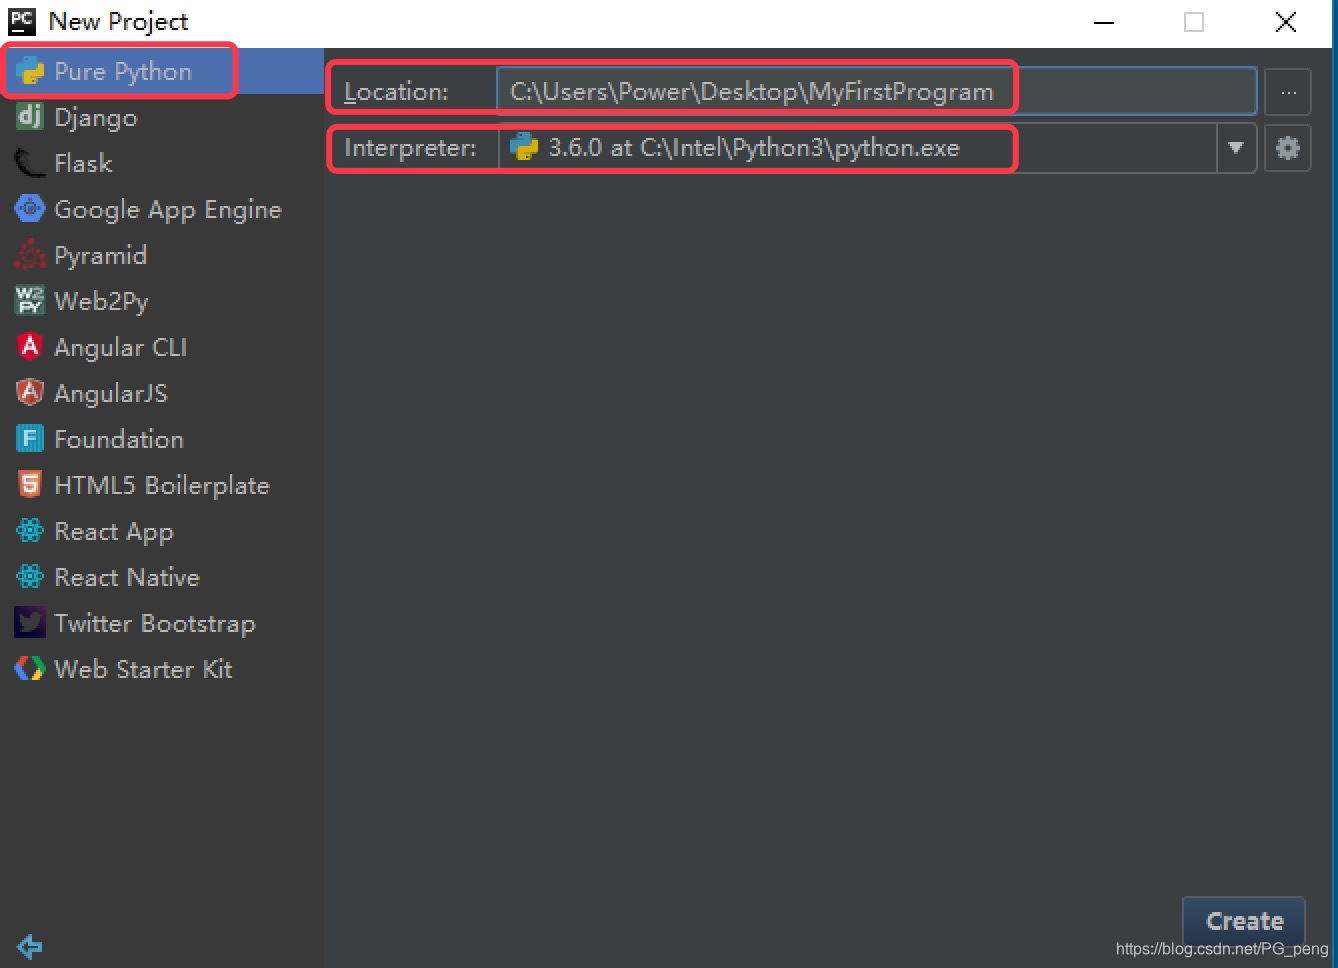Open the Interpreter dropdown arrow
The image size is (1338, 968).
tap(1236, 148)
